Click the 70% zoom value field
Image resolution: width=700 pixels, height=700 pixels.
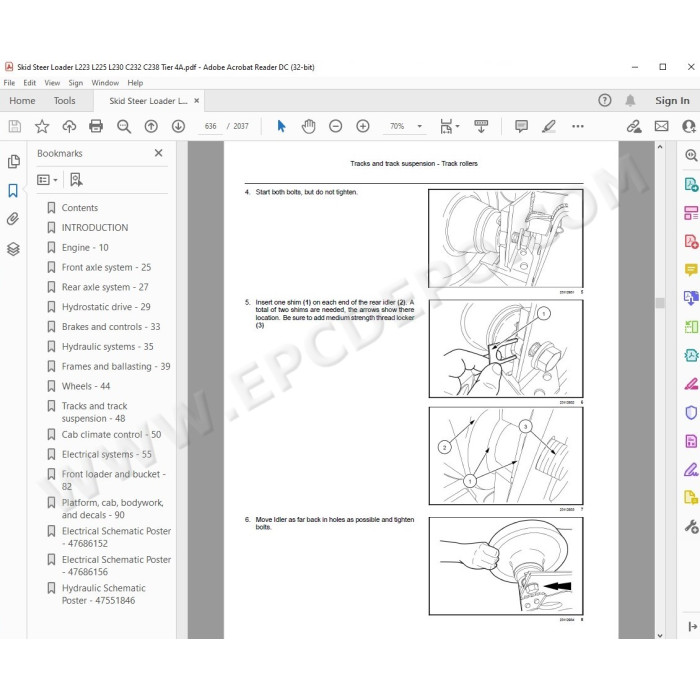(396, 126)
